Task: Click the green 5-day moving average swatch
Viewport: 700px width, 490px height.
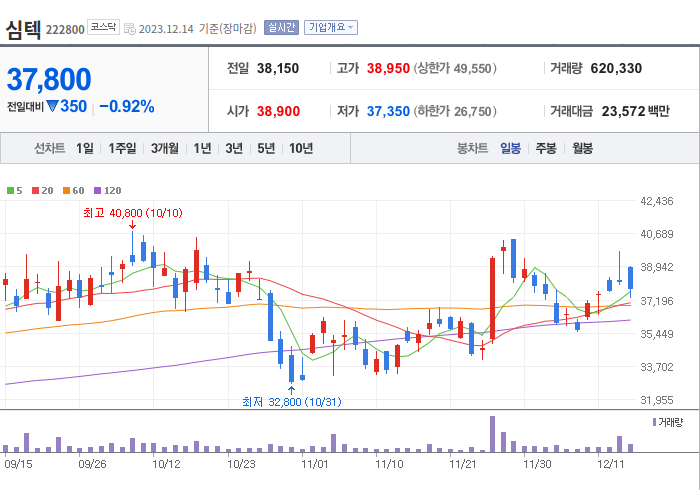Action: [10, 191]
